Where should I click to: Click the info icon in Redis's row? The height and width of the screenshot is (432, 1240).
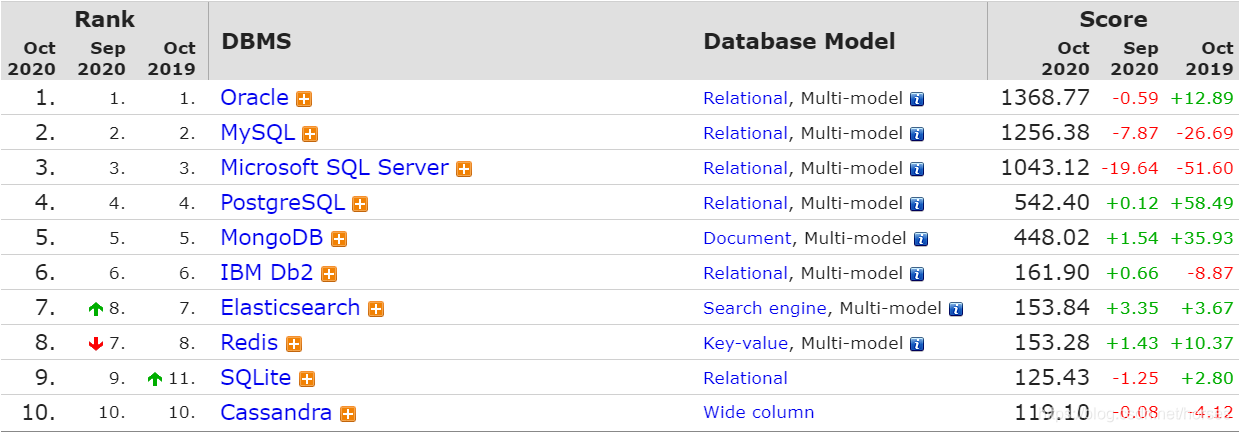[x=917, y=344]
